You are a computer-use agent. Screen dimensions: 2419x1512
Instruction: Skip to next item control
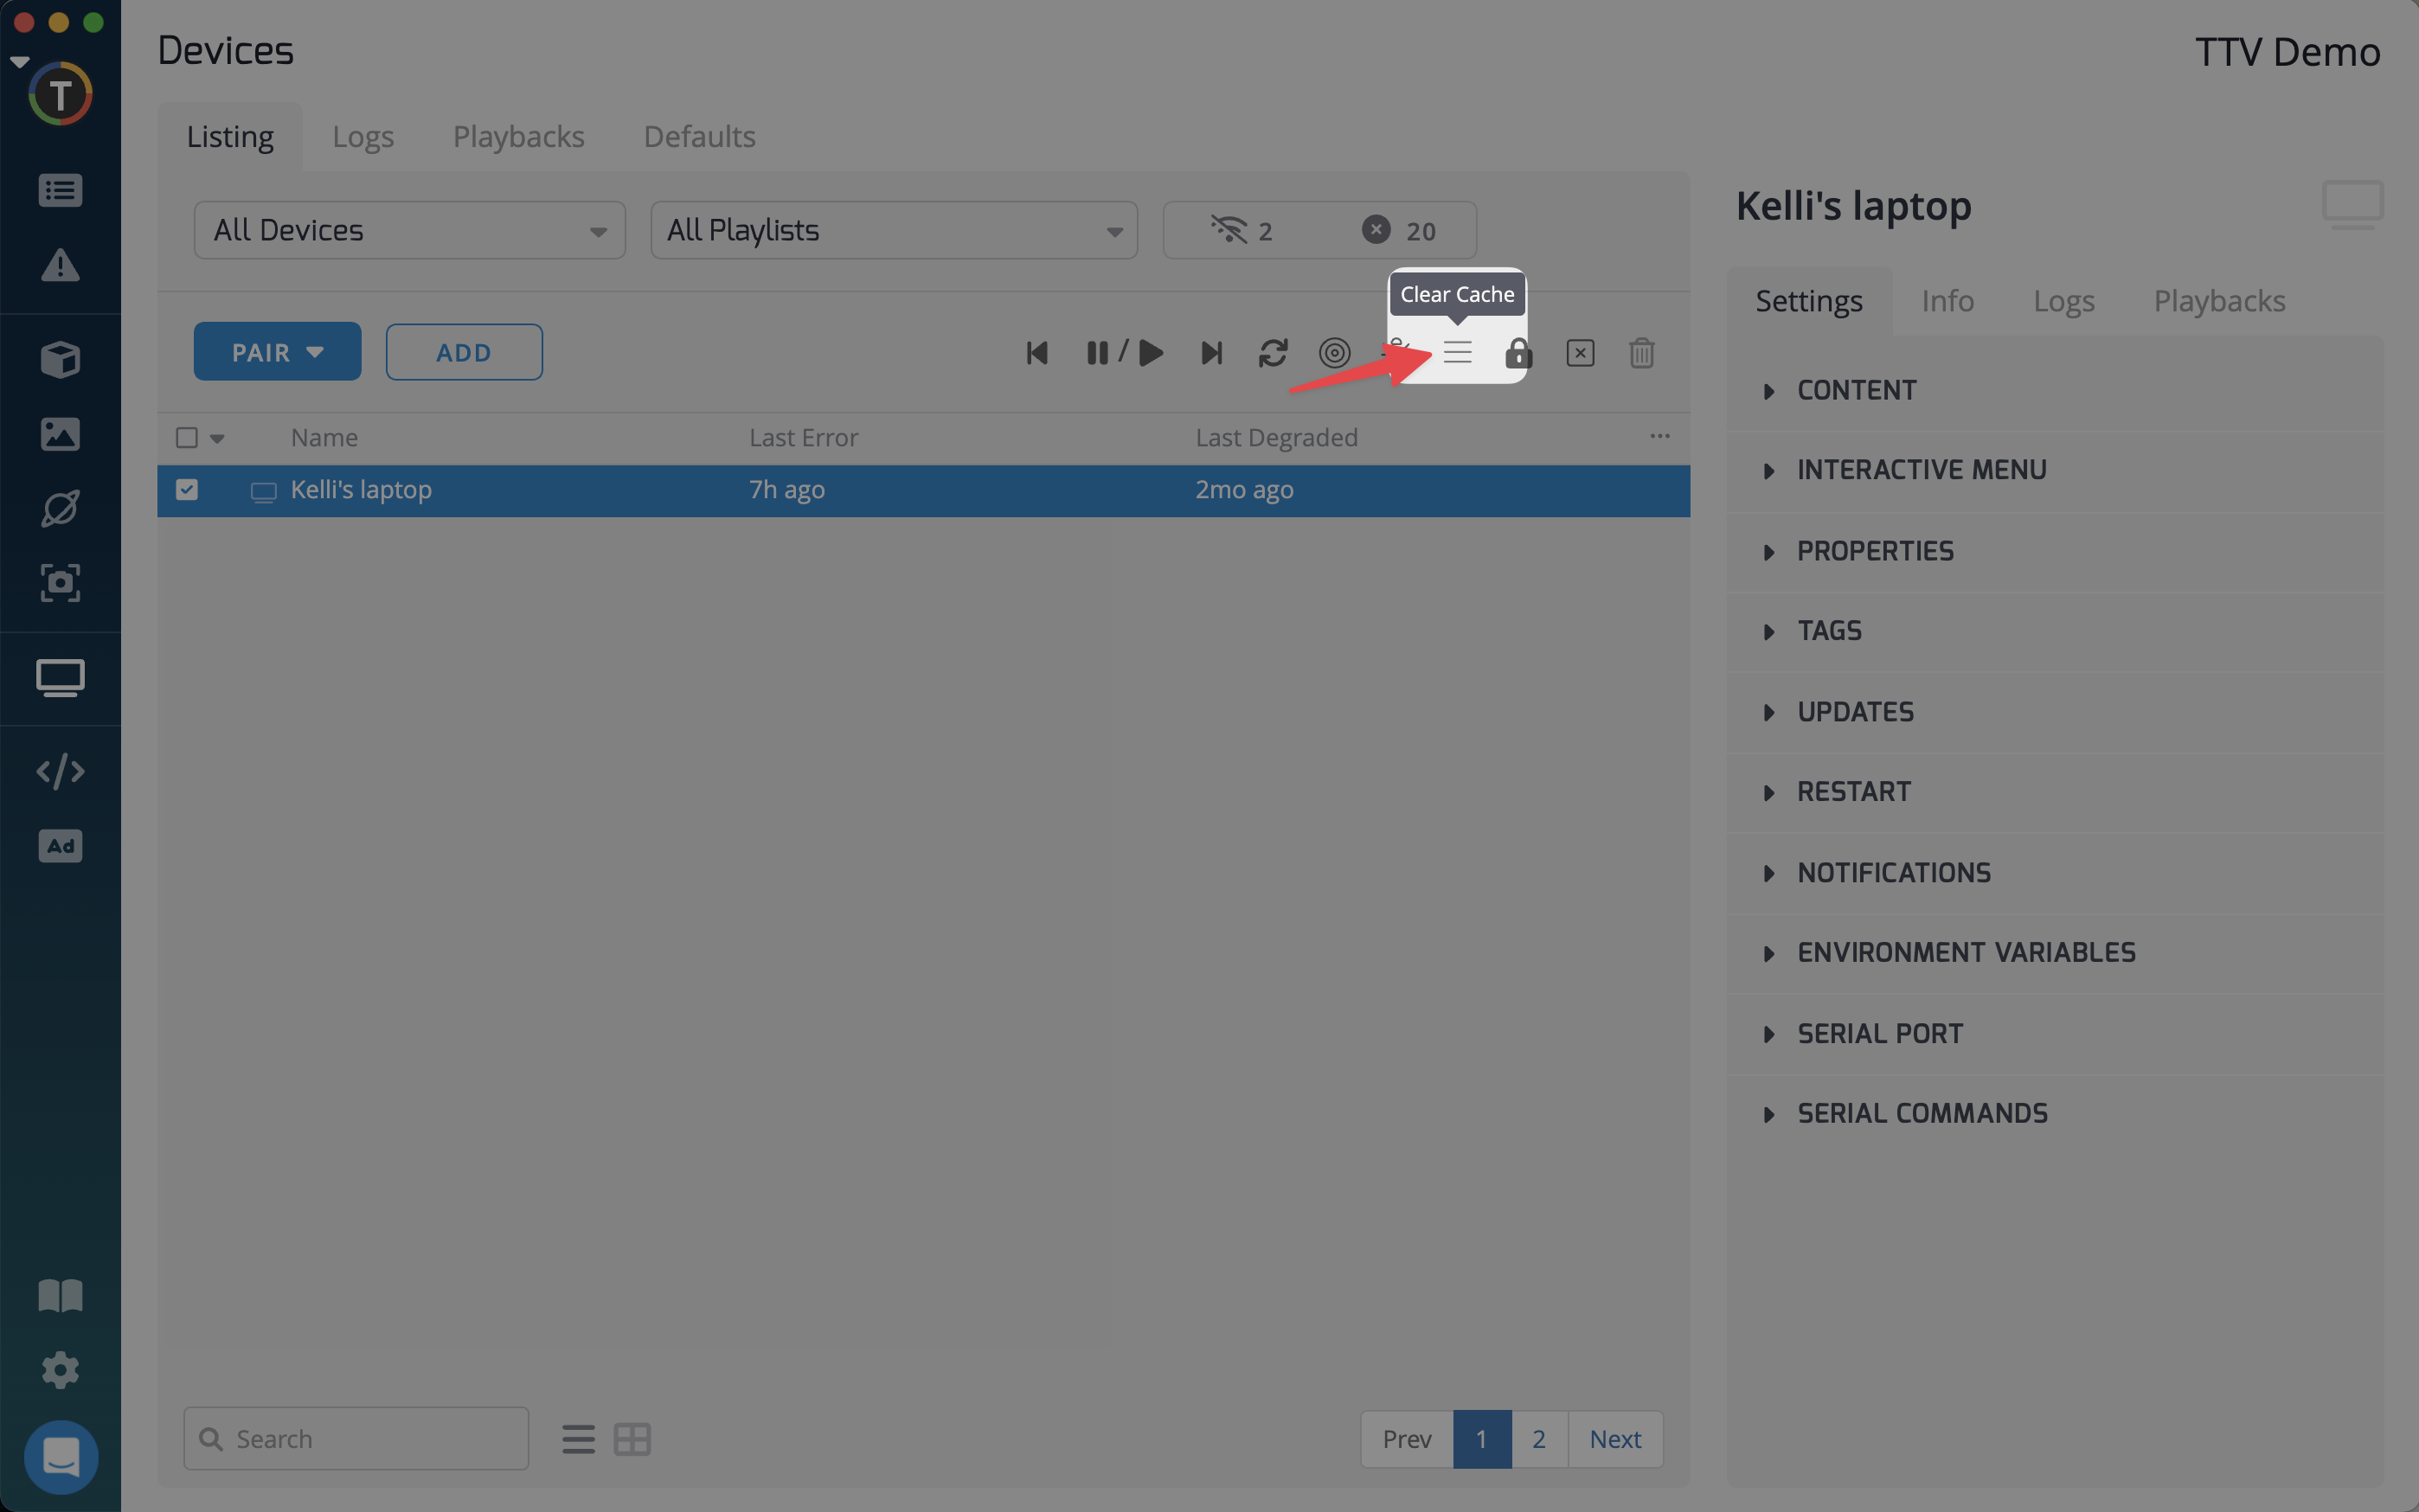point(1211,353)
